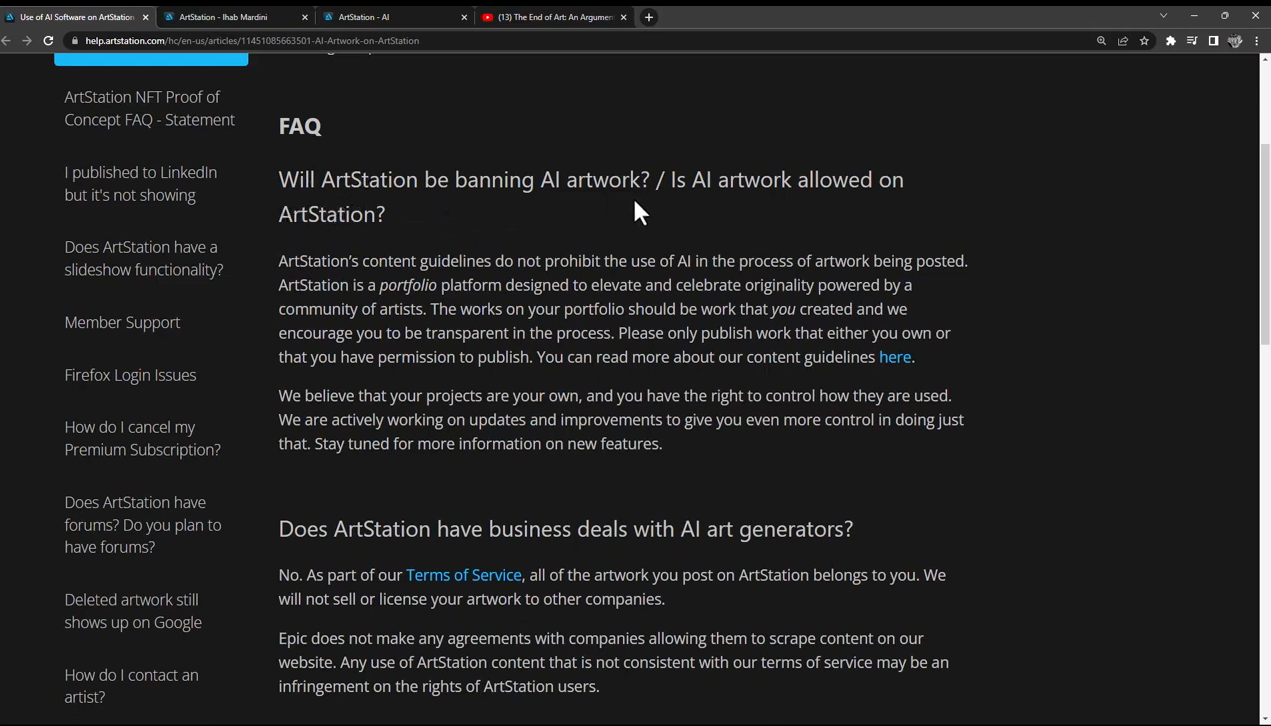Close the ArtStation - AI tab
This screenshot has height=726, width=1271.
(464, 17)
